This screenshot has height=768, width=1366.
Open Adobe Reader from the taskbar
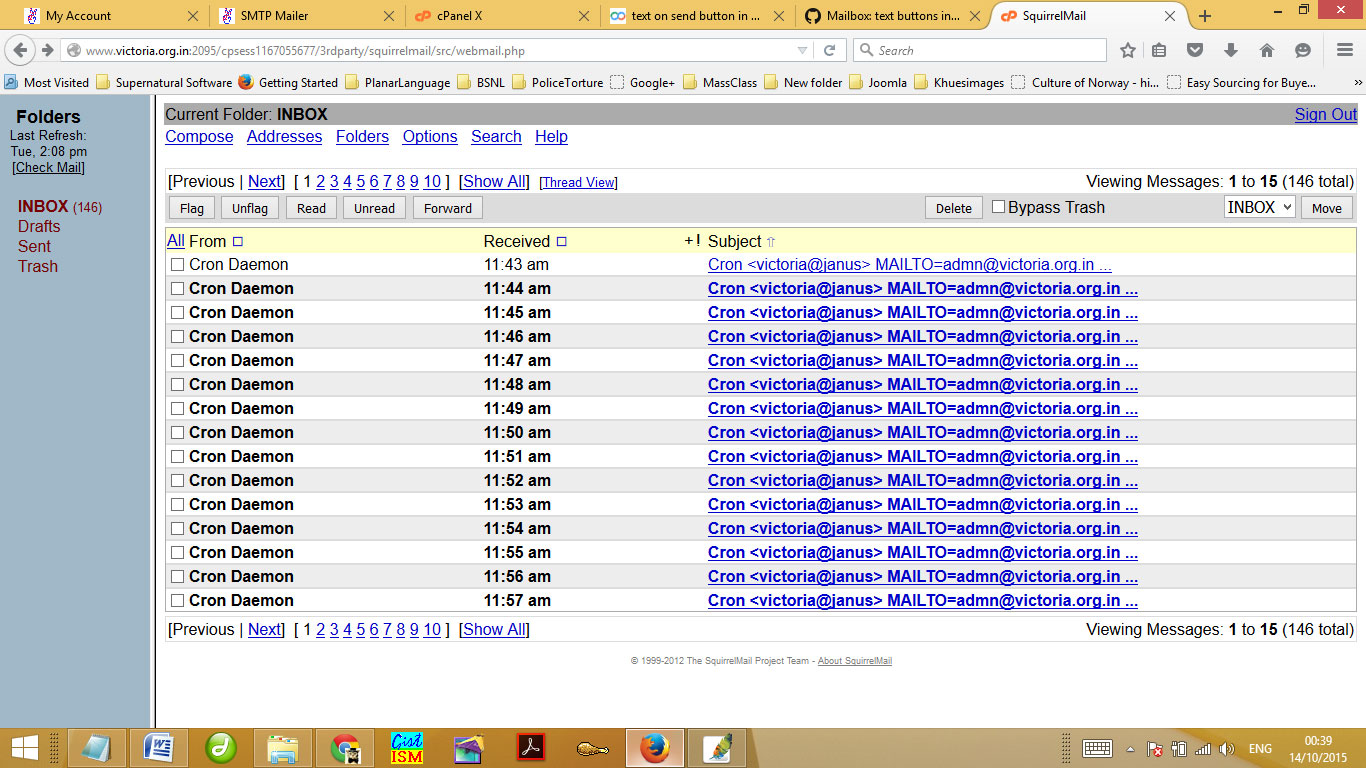click(530, 748)
